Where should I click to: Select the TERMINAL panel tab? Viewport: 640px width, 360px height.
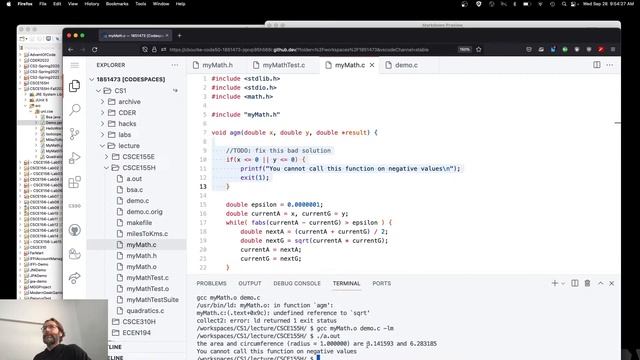tap(347, 283)
